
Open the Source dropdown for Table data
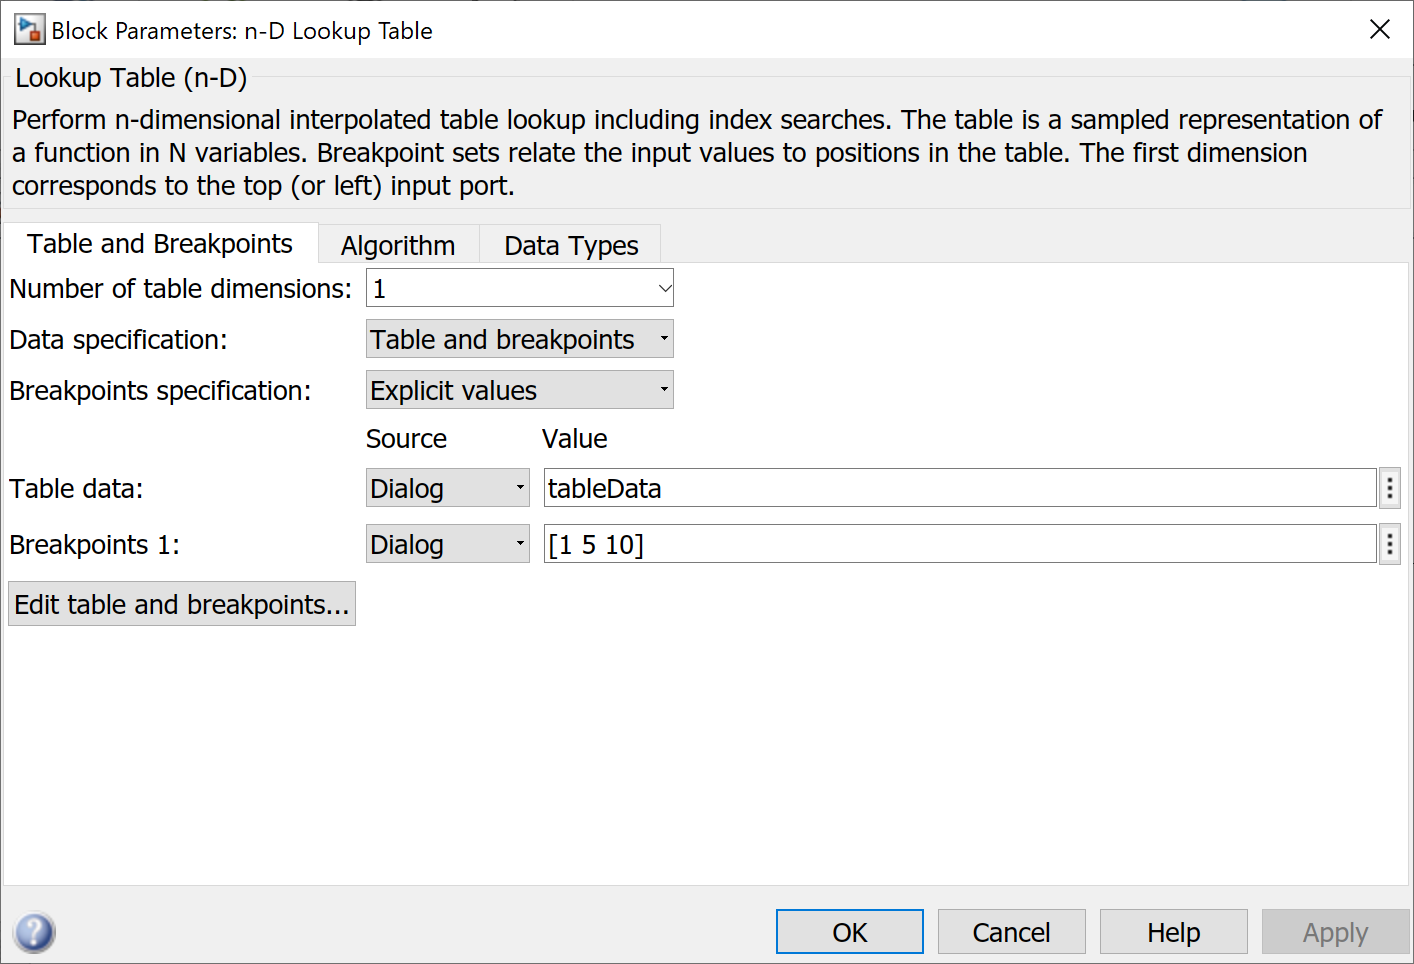pyautogui.click(x=518, y=487)
